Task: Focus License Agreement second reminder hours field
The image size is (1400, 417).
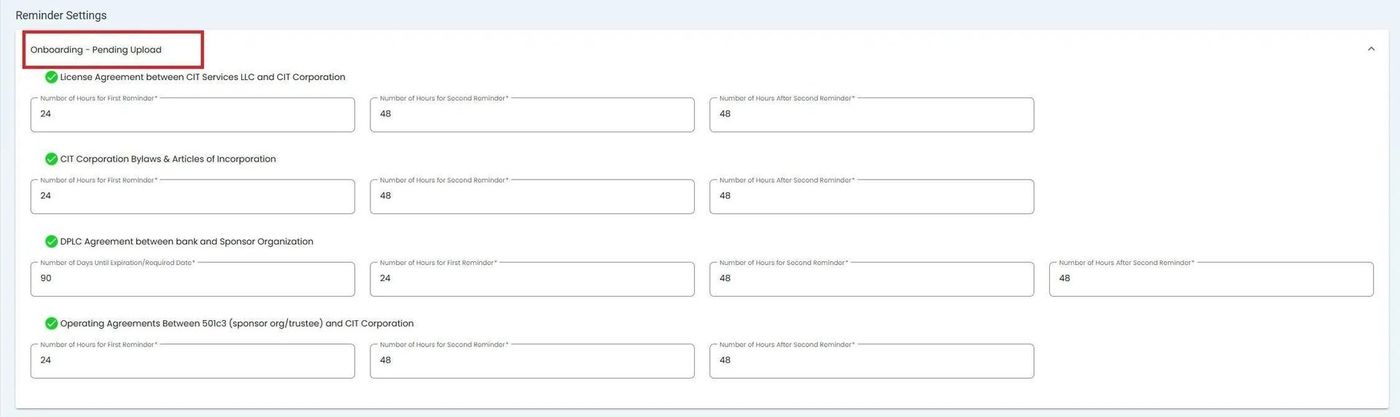Action: click(531, 115)
